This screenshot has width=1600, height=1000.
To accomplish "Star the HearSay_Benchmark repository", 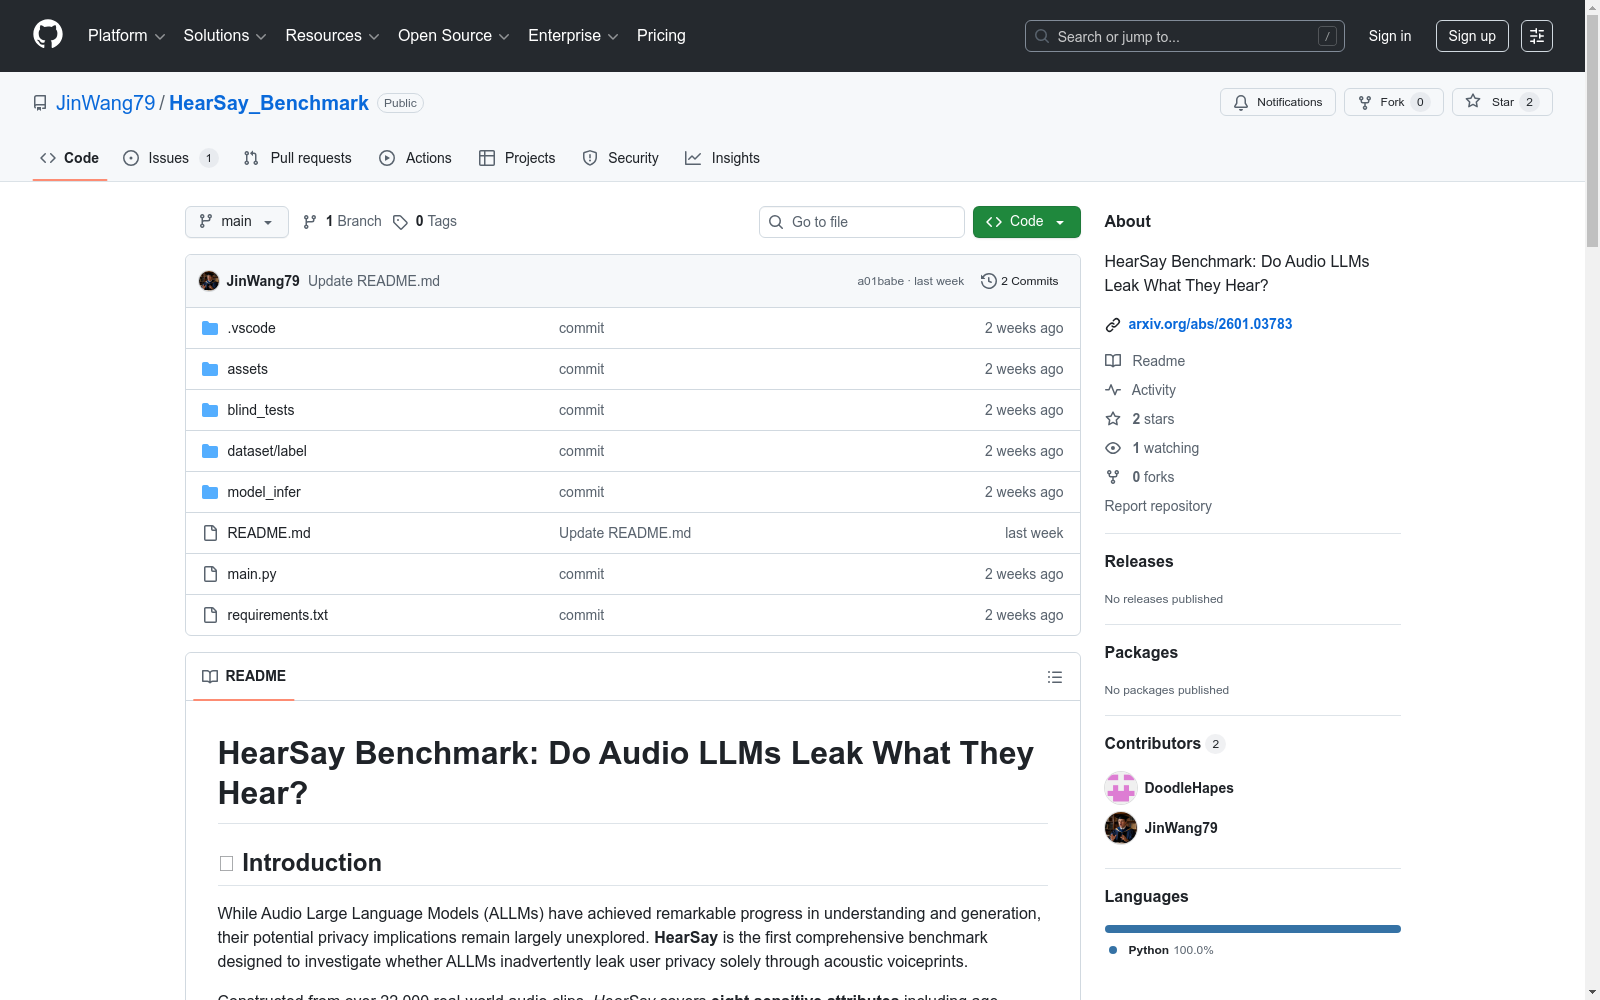I will (x=1501, y=102).
